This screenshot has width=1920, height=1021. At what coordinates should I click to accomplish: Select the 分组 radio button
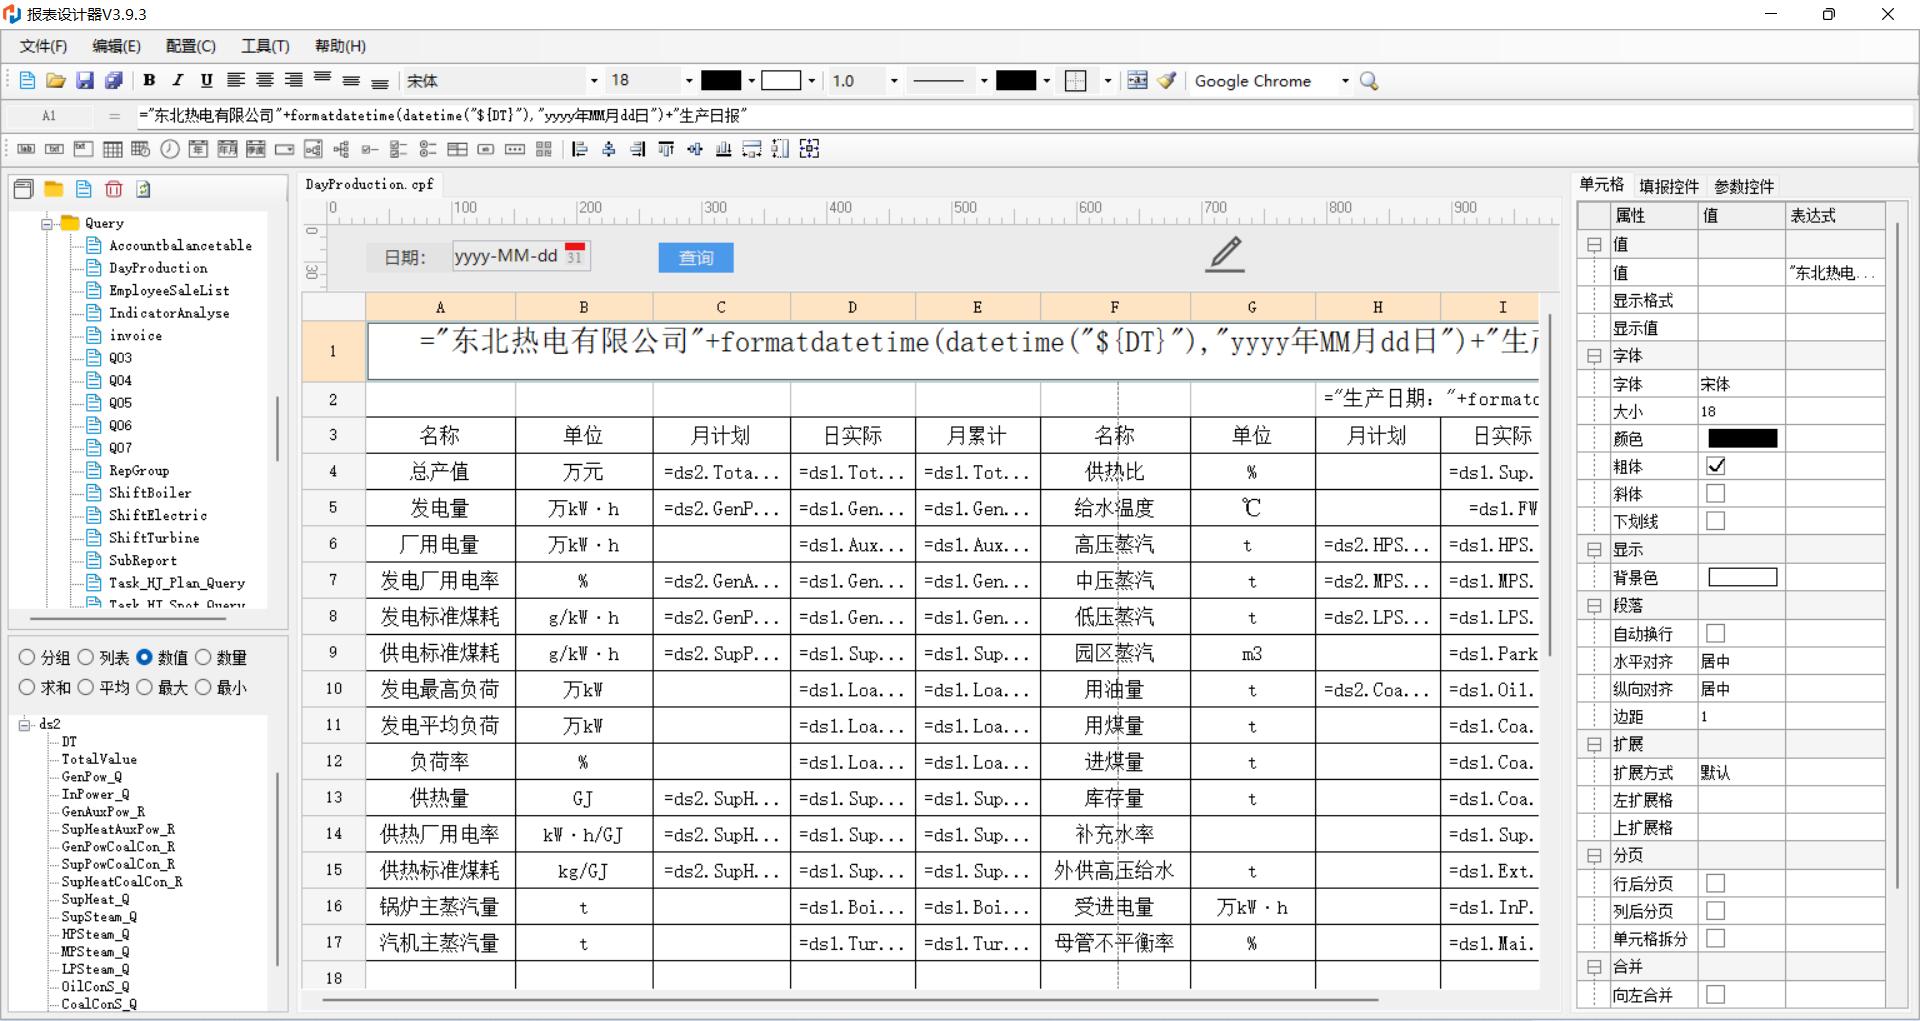27,657
